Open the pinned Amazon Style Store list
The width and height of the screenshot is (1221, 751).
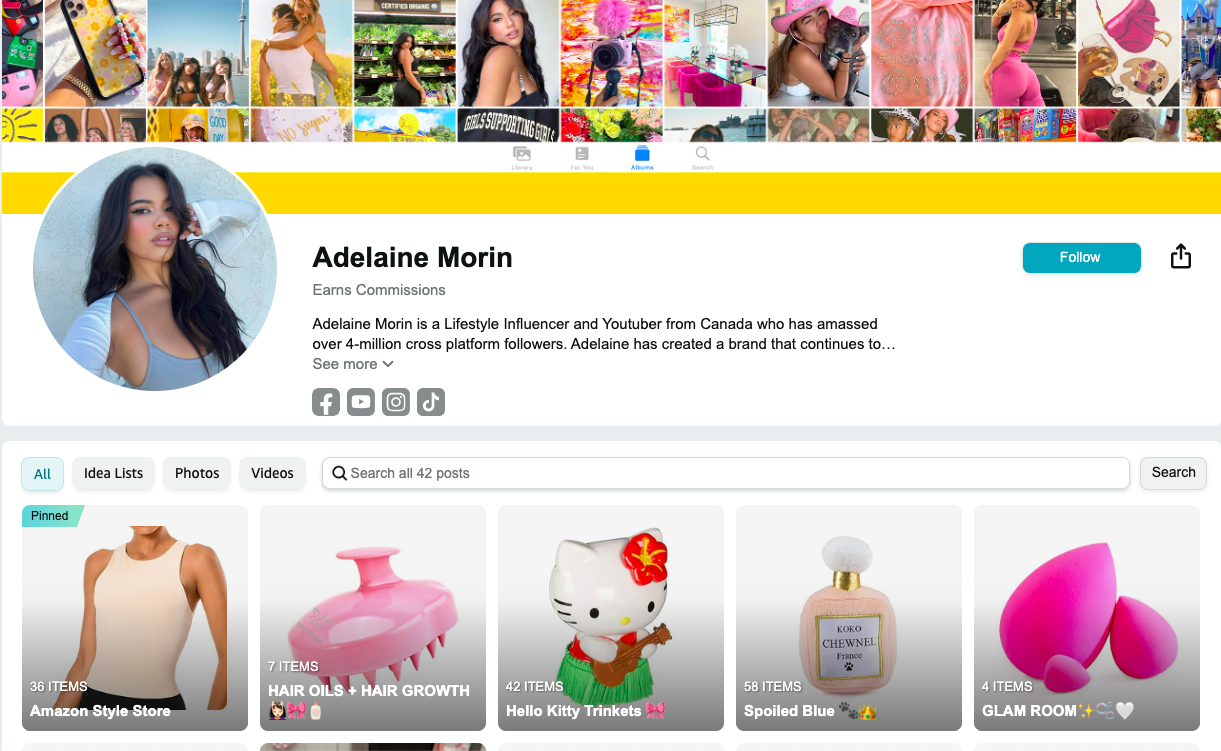135,618
